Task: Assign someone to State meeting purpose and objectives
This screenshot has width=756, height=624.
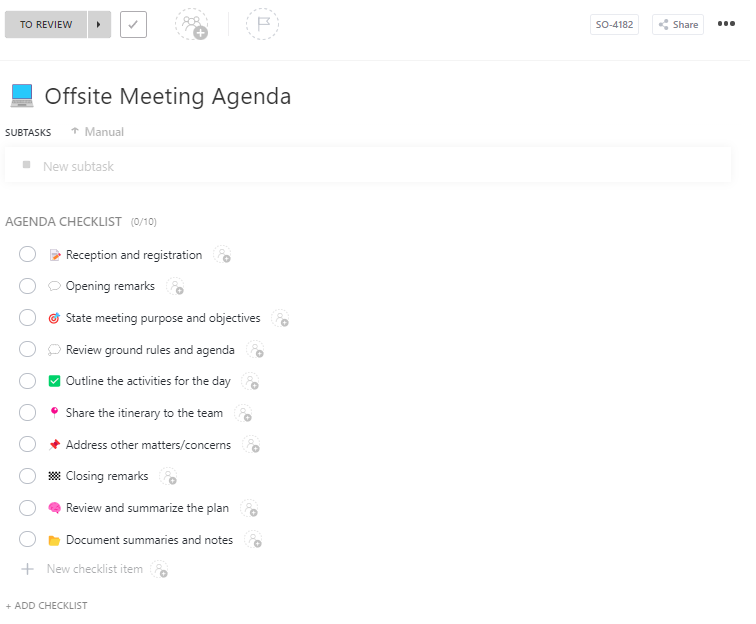Action: point(280,318)
